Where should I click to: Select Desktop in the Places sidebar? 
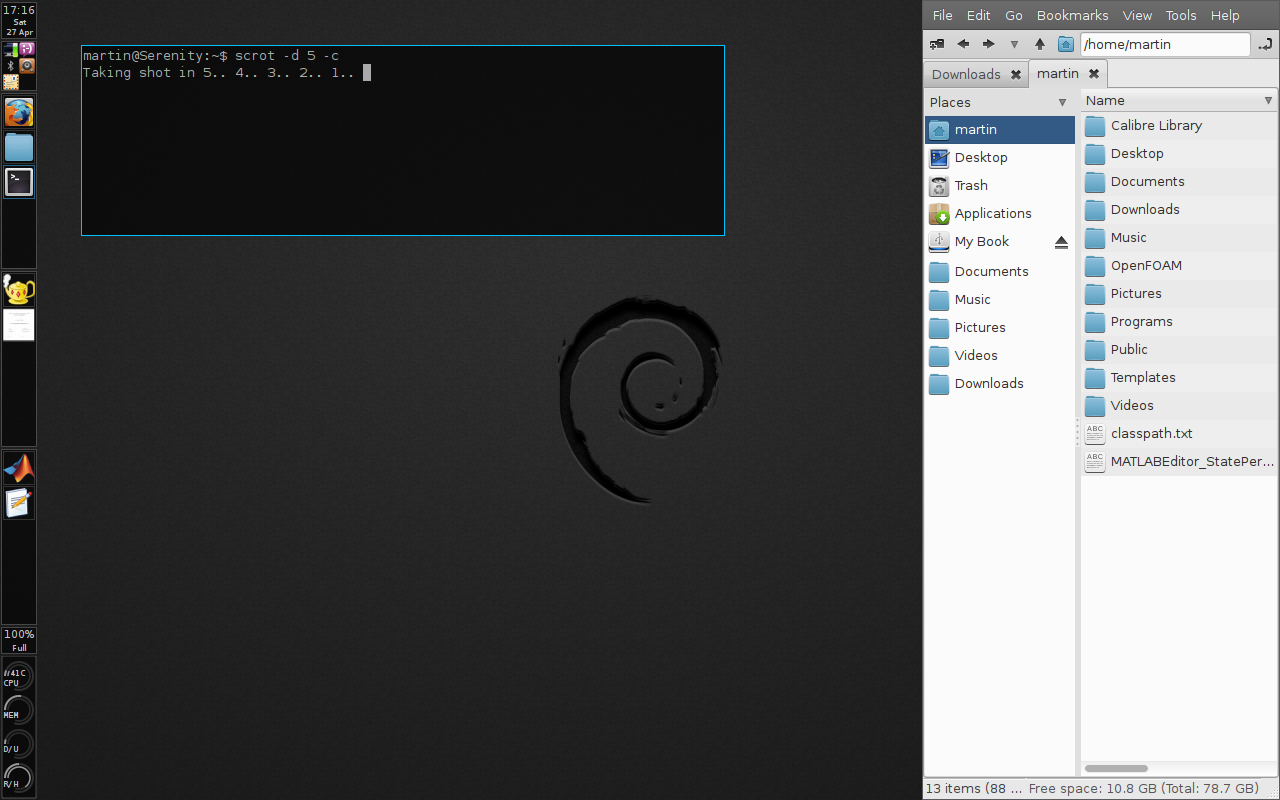(x=1000, y=158)
